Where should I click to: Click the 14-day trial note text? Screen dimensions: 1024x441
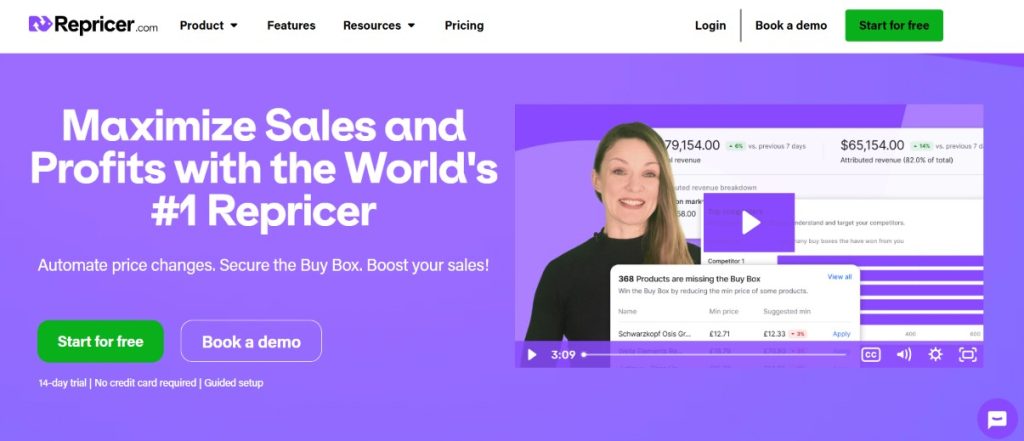point(151,383)
